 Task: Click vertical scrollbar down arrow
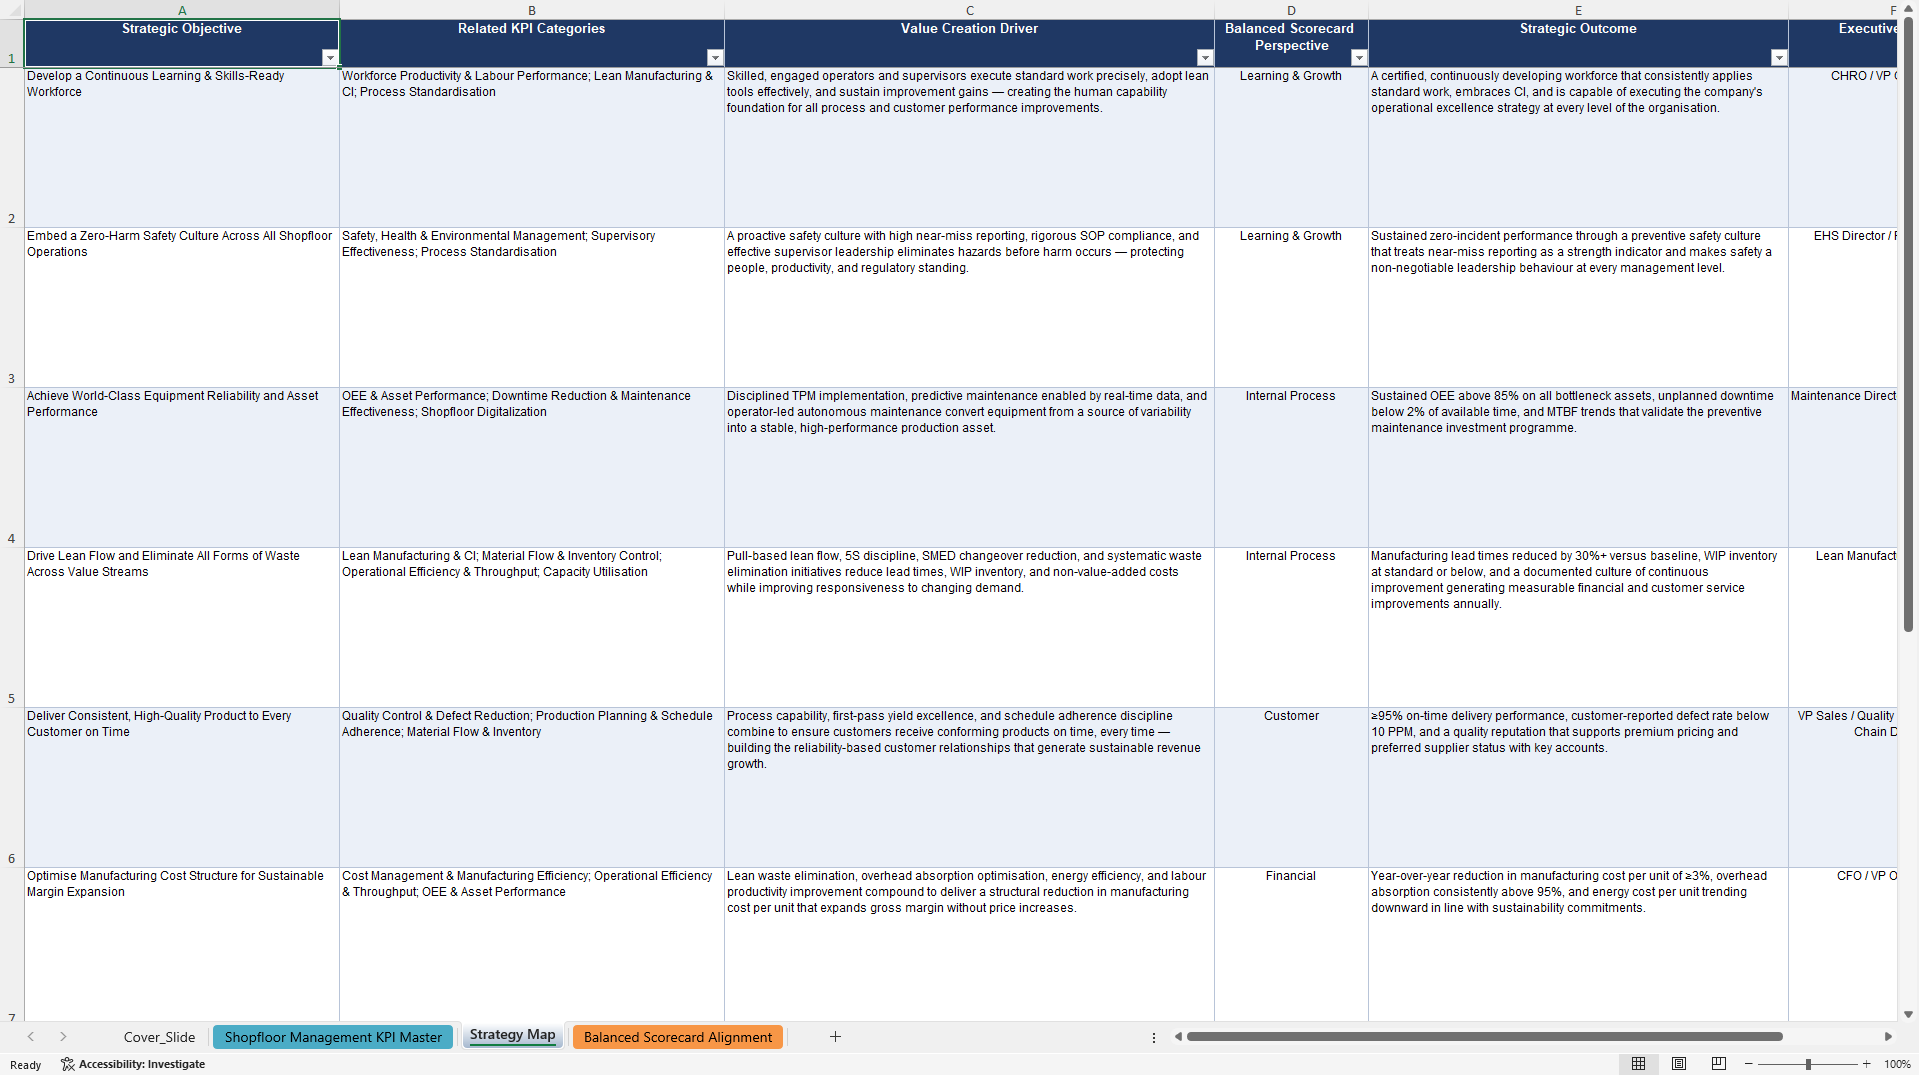click(x=1908, y=1014)
